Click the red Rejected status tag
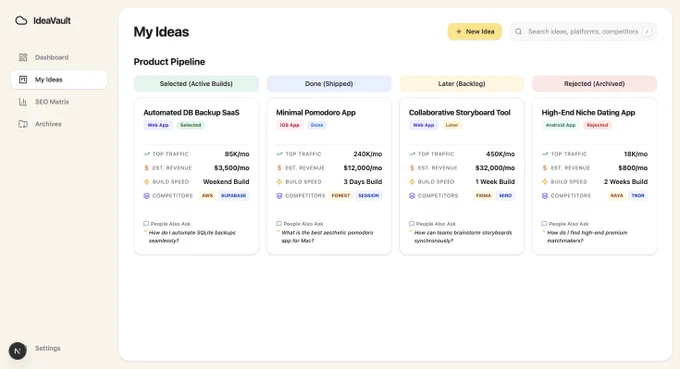 597,125
